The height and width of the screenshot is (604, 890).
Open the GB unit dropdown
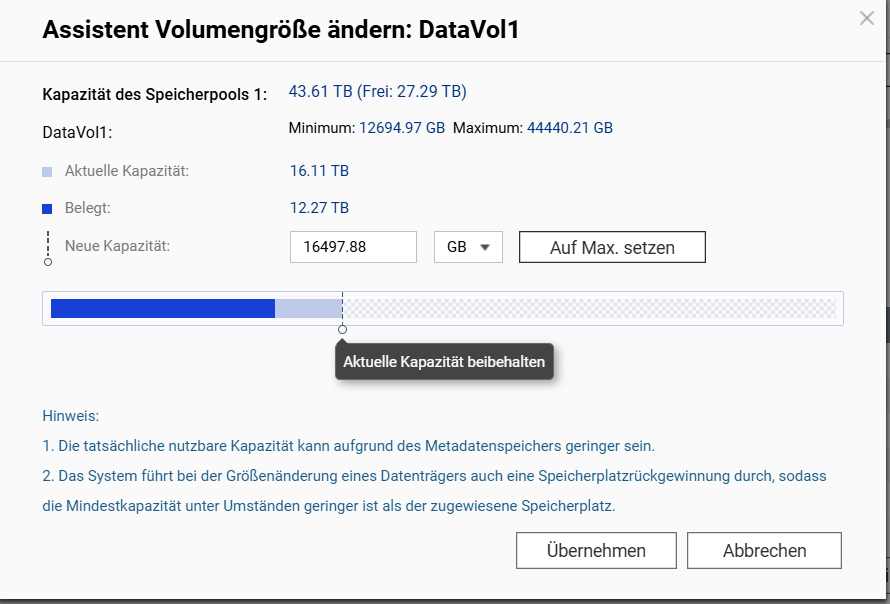coord(468,247)
